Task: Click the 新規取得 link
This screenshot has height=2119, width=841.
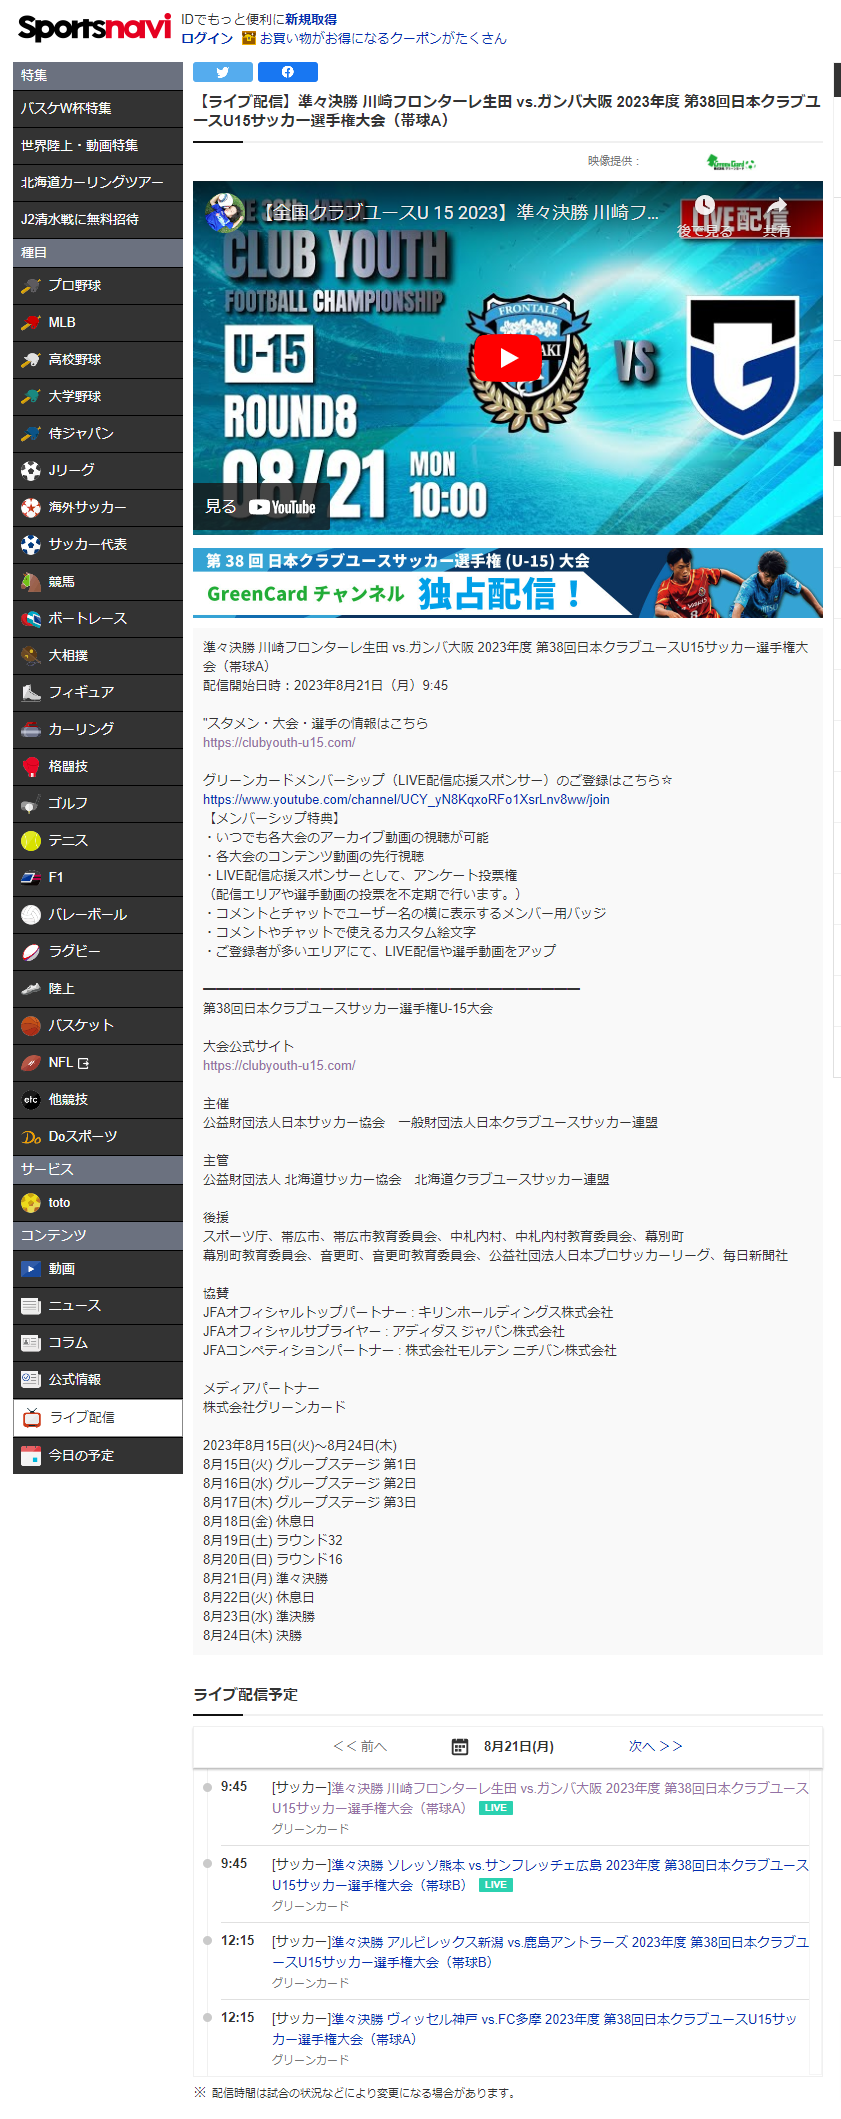Action: (311, 19)
